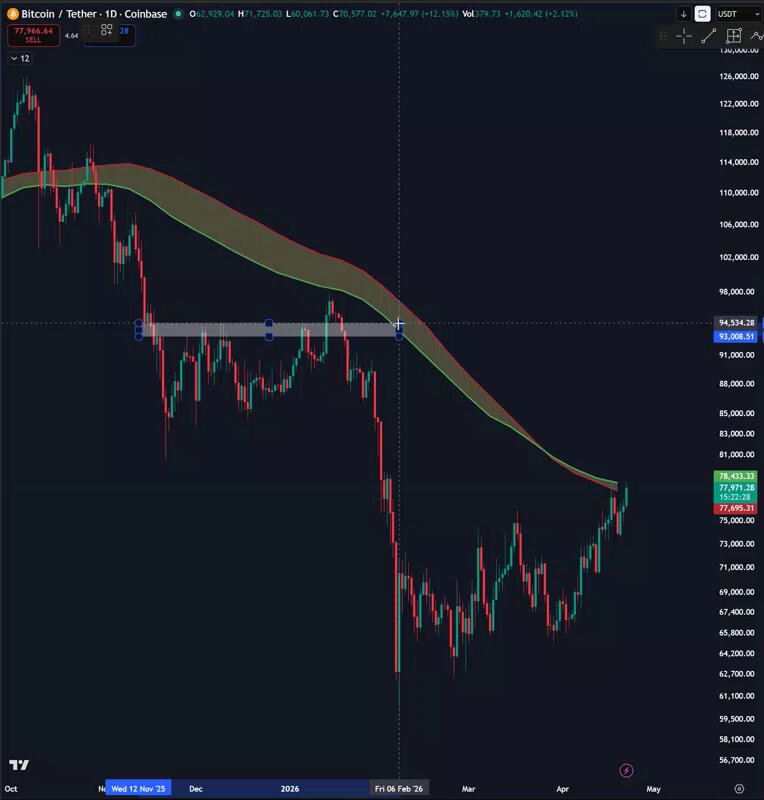This screenshot has width=764, height=800.
Task: Click the TradingView logo
Action: click(x=19, y=765)
